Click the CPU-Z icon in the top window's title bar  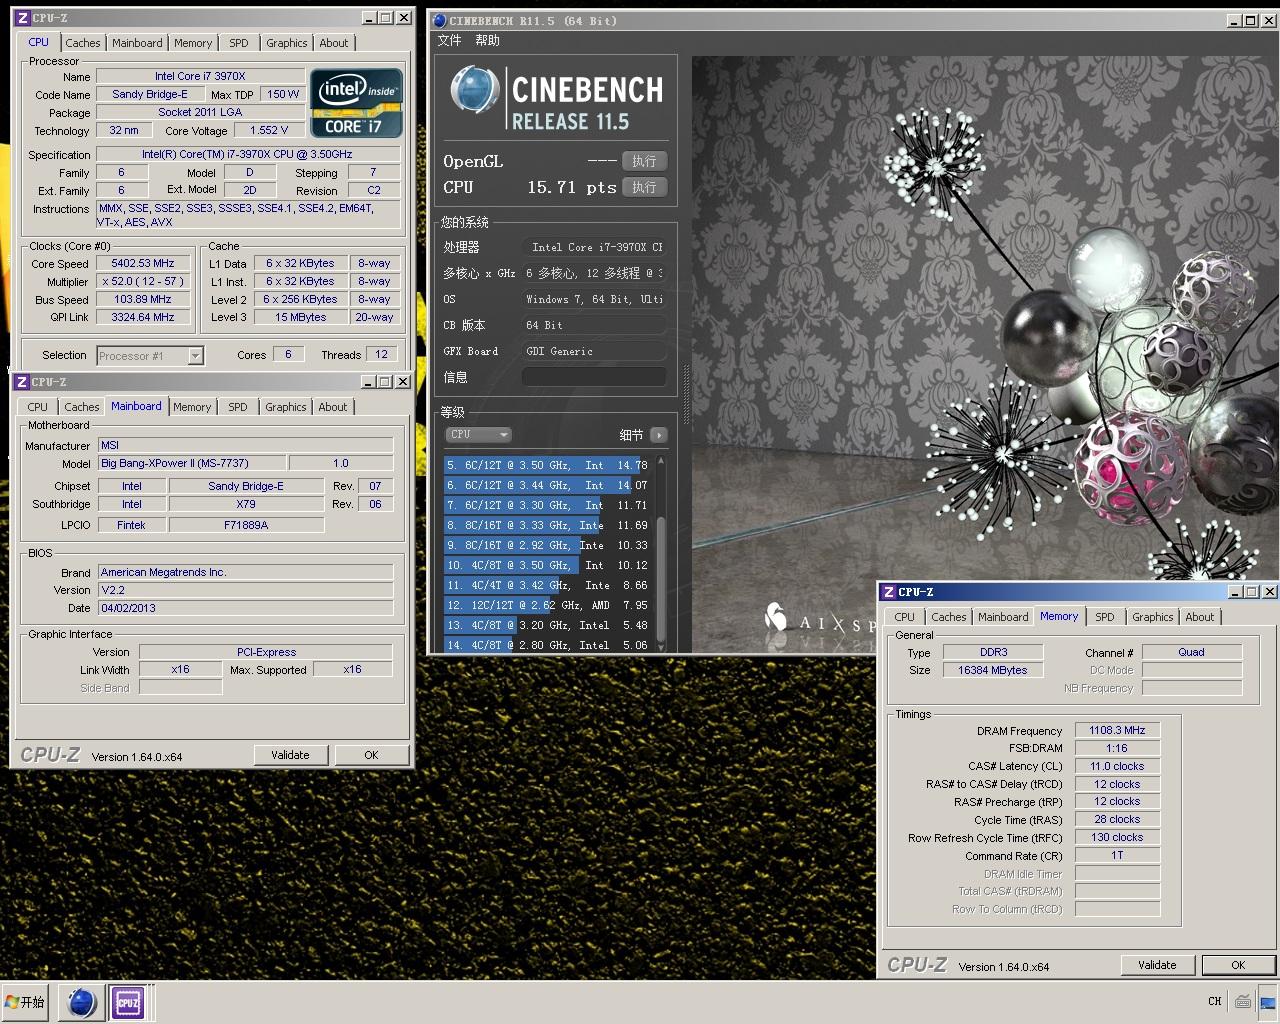[22, 18]
